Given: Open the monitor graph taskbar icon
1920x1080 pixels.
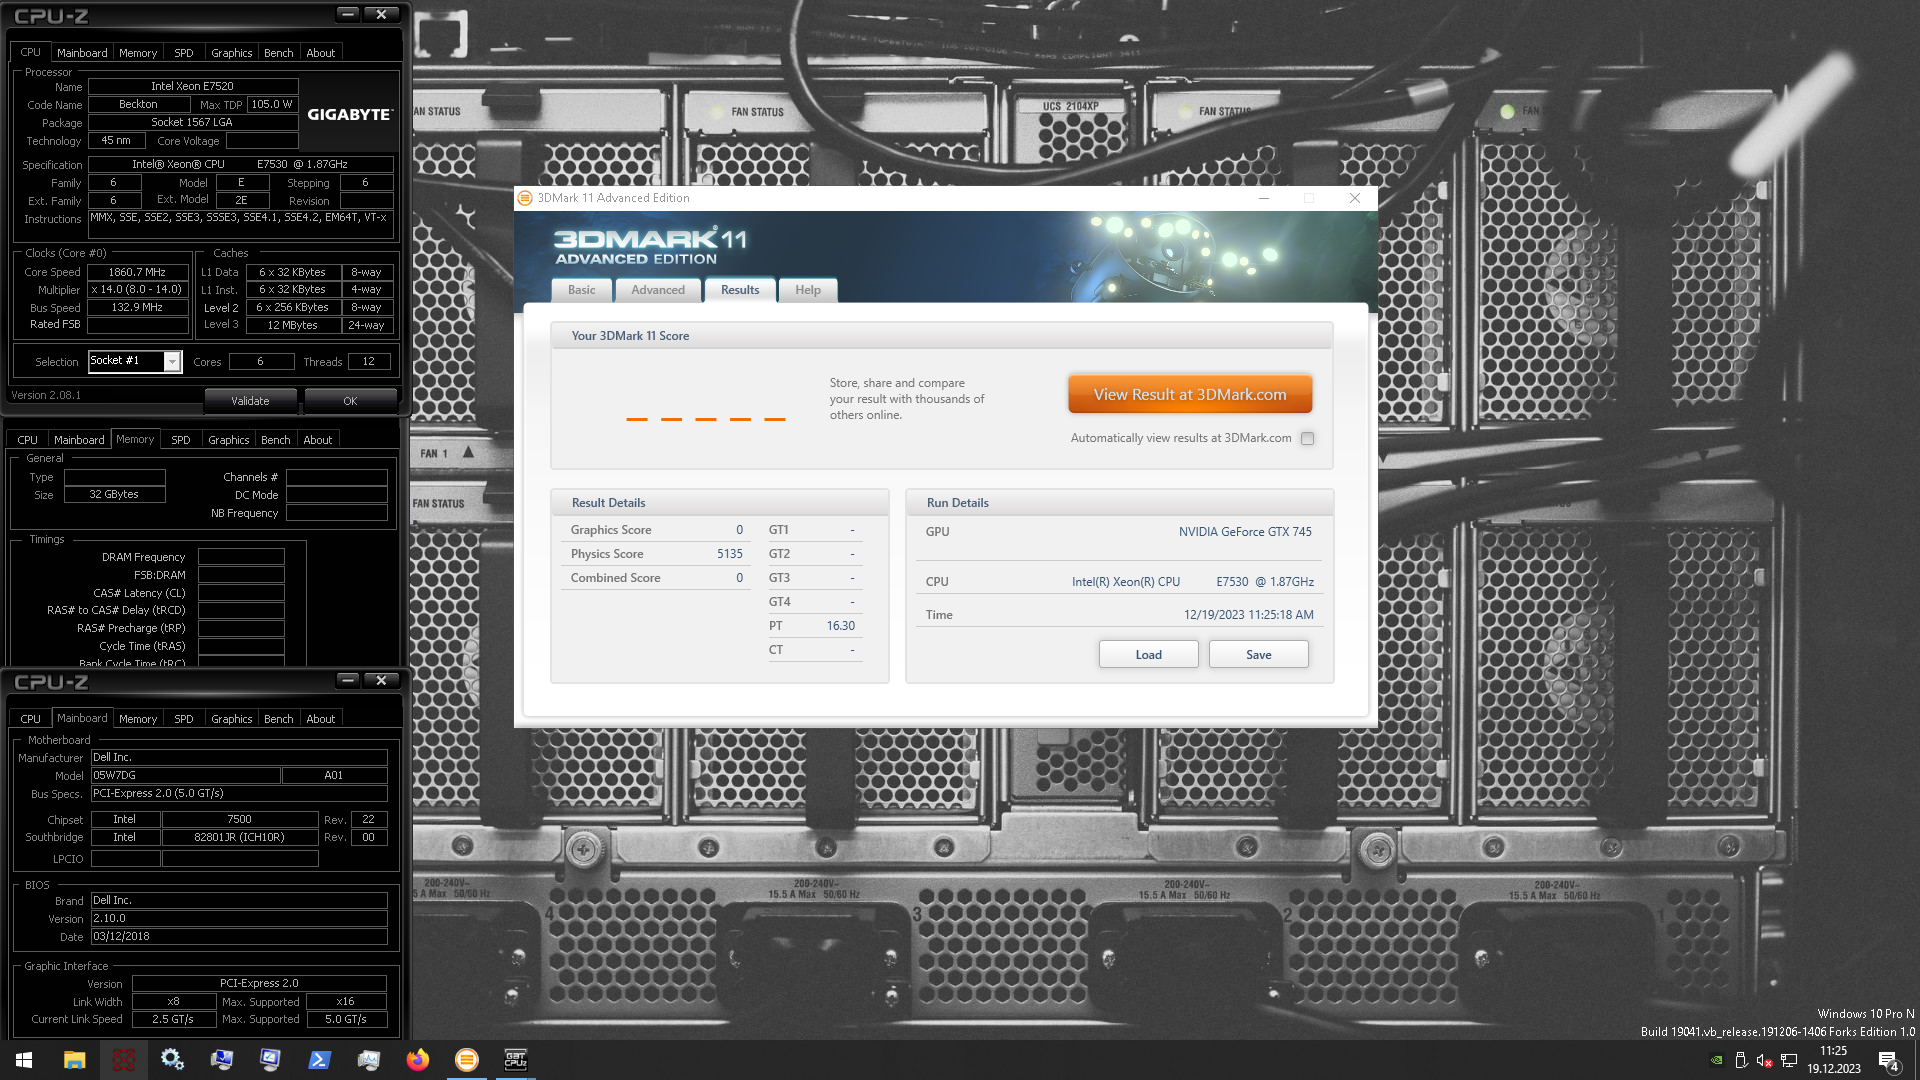Looking at the screenshot, I should pos(368,1060).
